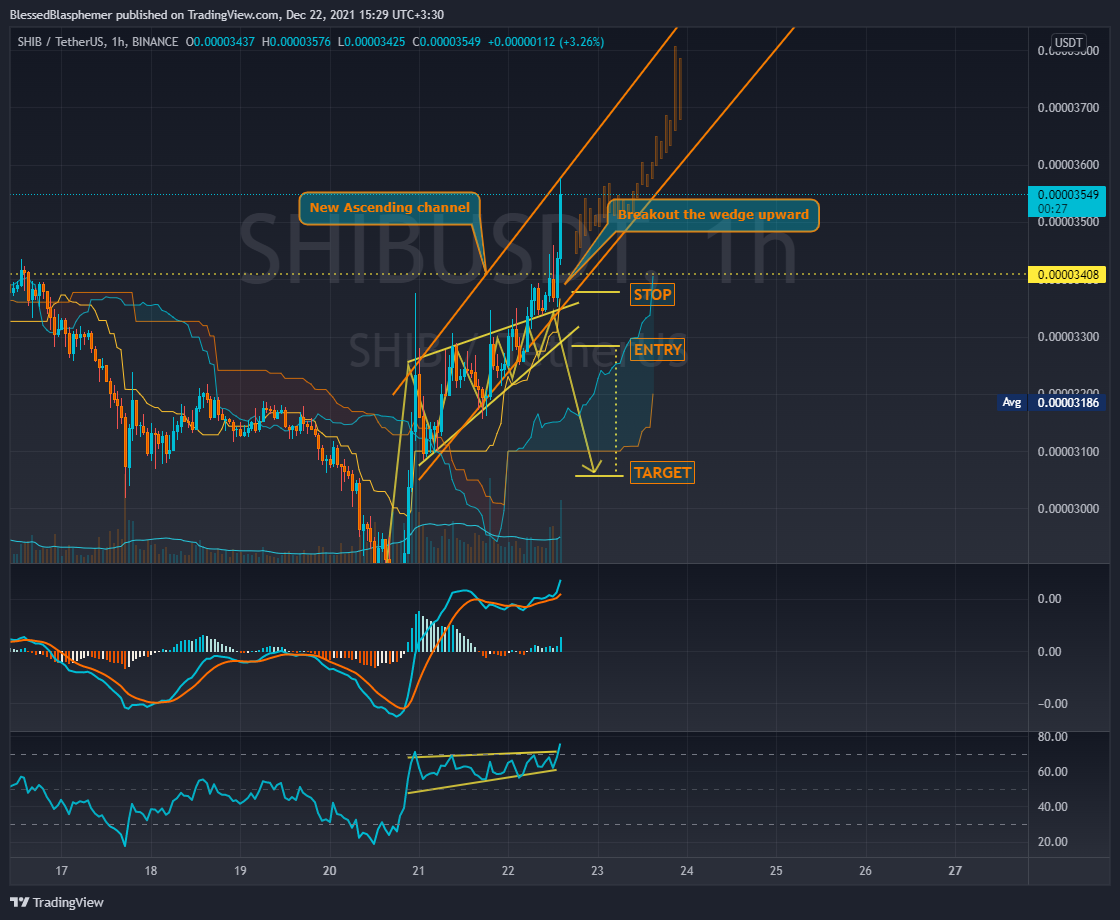Screen dimensions: 1120x920
Task: Click the 0.00003700 price axis label
Action: point(1068,108)
